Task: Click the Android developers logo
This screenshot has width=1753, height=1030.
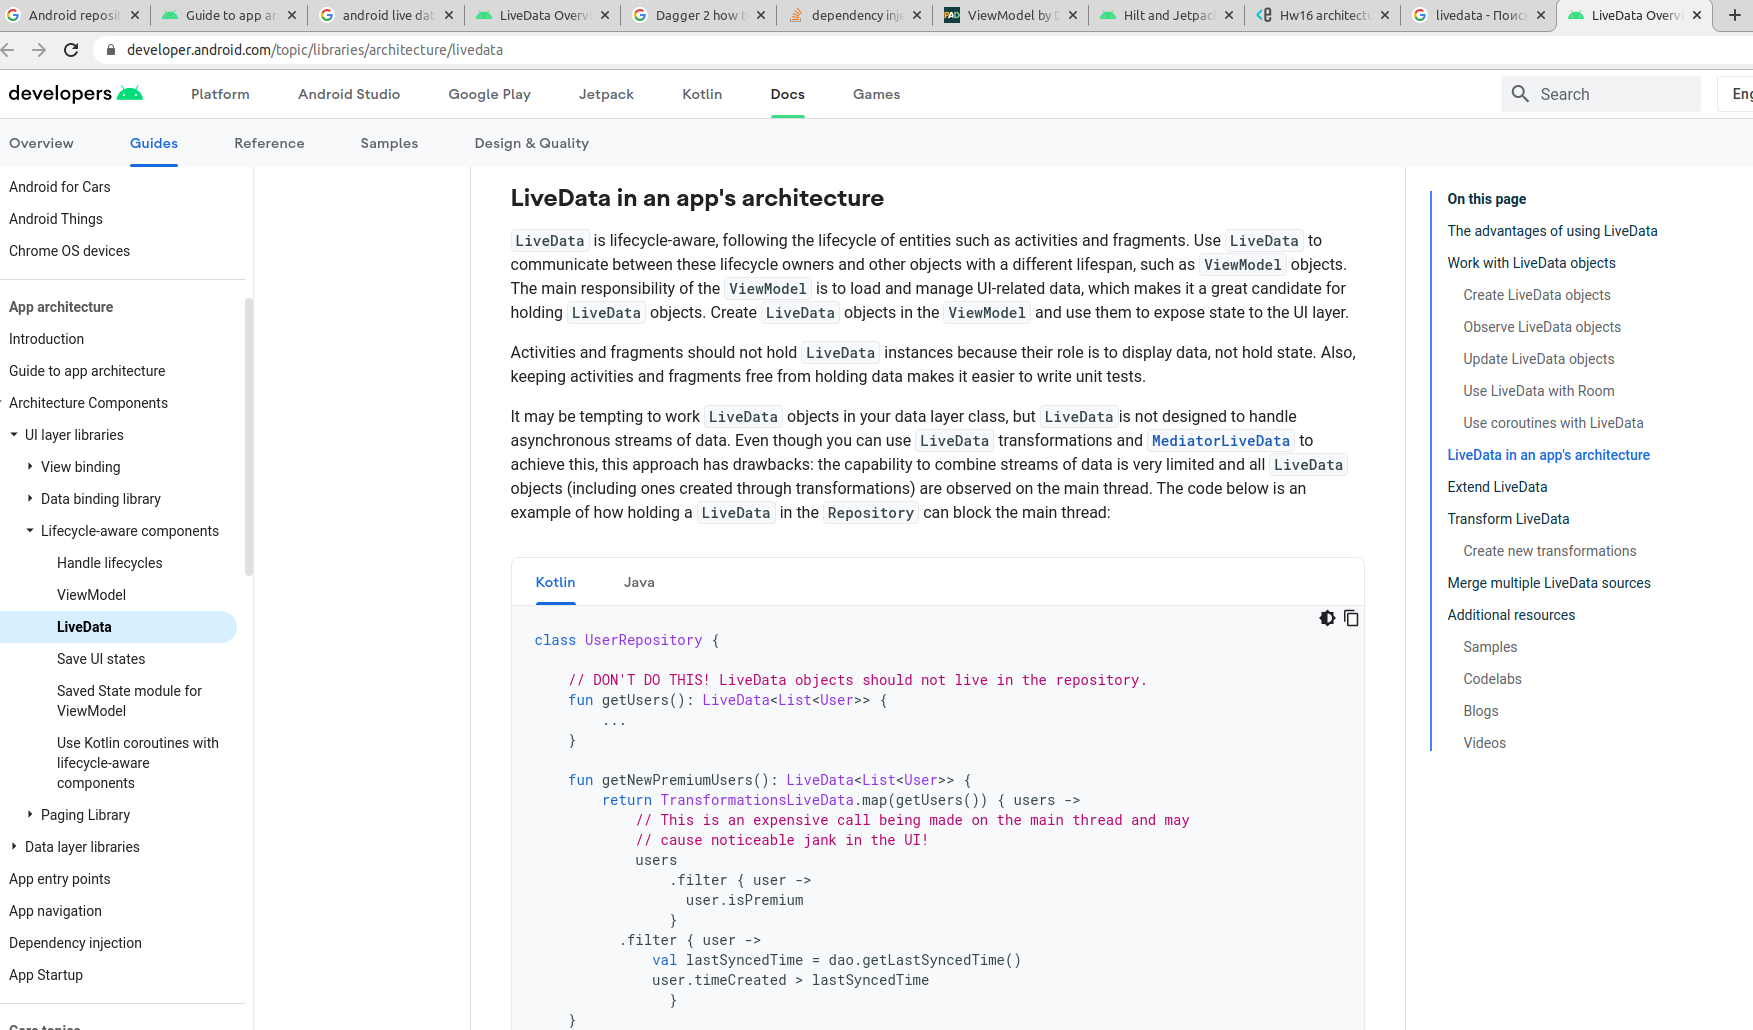Action: click(x=76, y=94)
